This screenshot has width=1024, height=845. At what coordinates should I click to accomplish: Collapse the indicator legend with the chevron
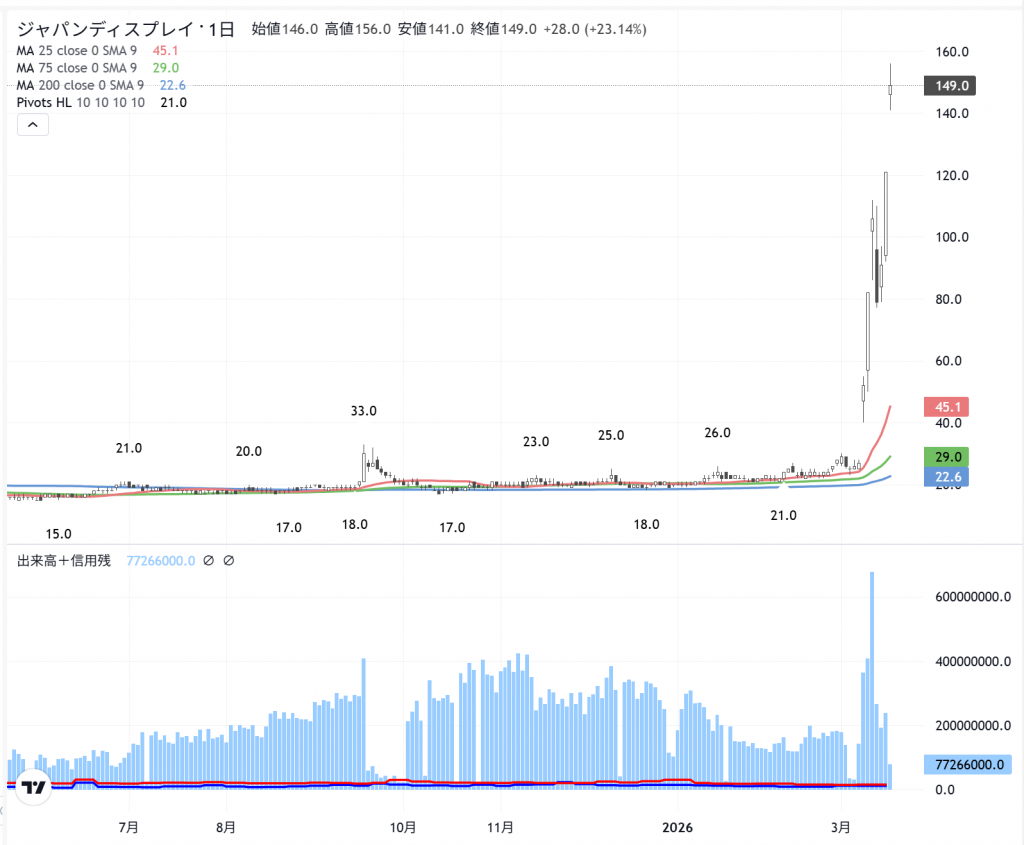32,125
